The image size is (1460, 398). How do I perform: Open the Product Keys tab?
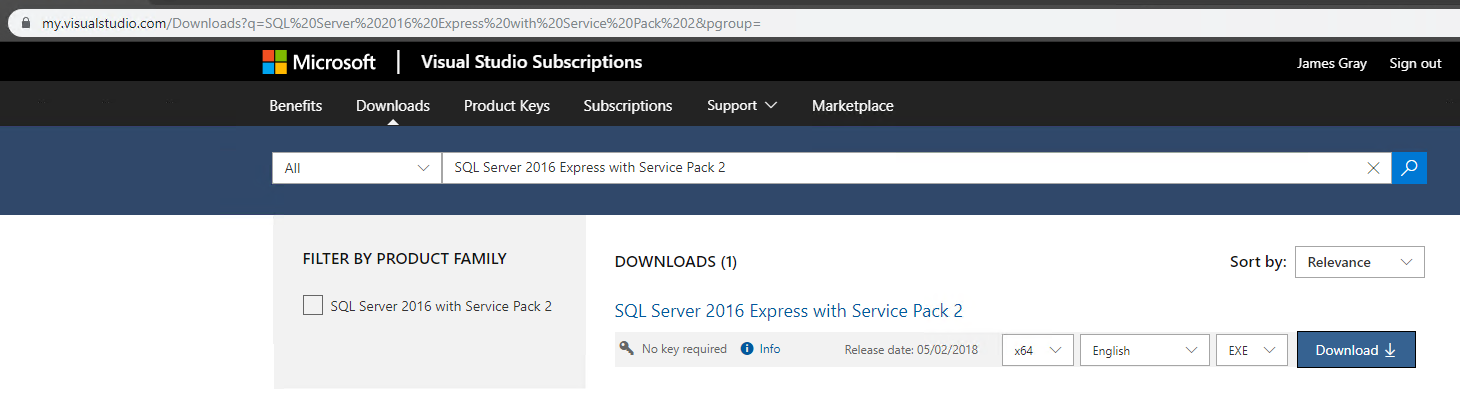coord(507,105)
